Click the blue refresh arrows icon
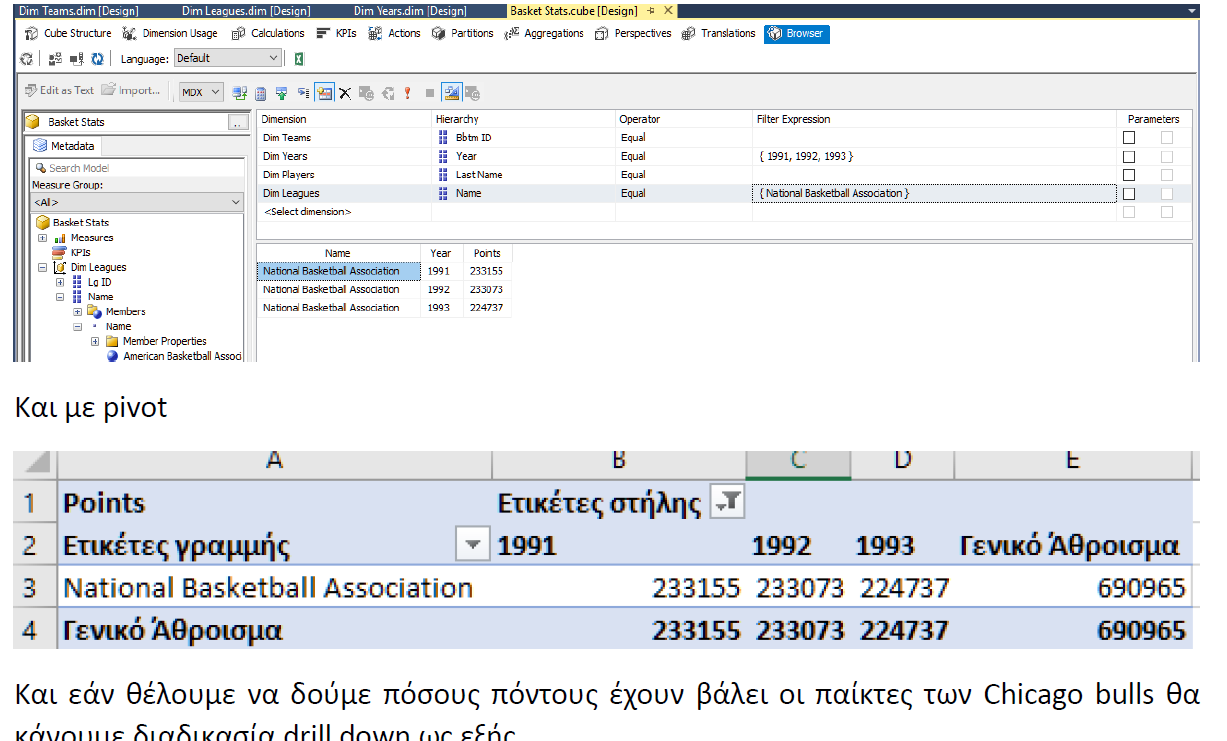The height and width of the screenshot is (741, 1227). pos(97,59)
